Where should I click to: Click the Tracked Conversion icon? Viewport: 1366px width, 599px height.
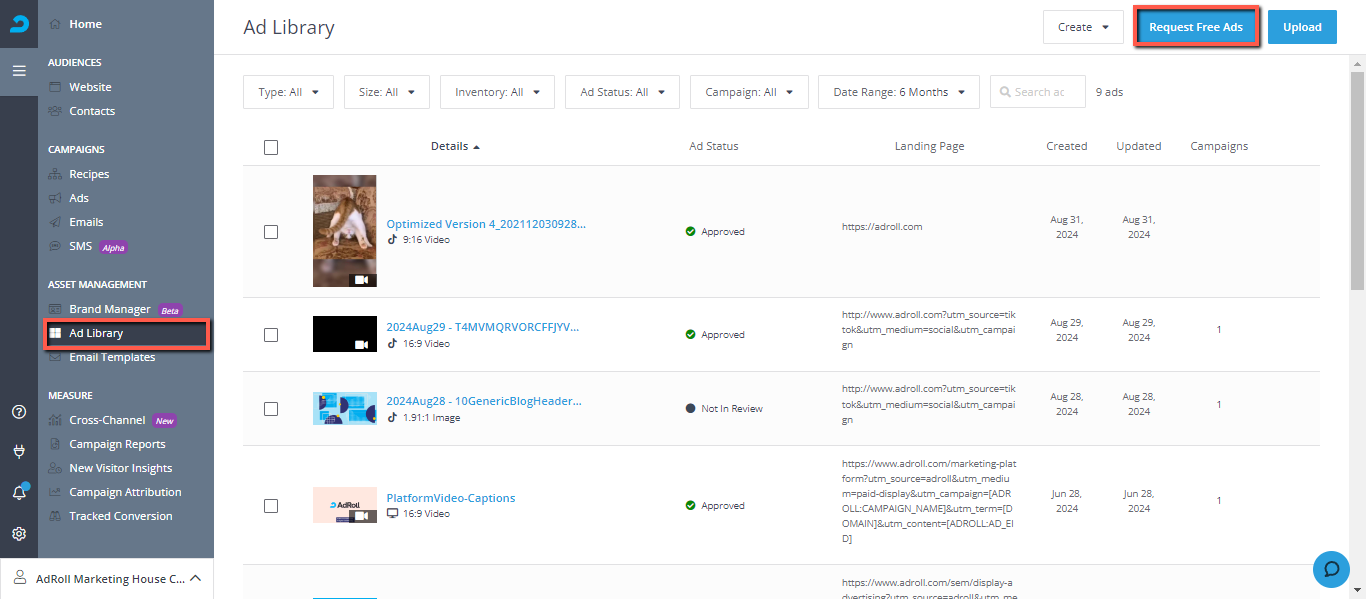(x=55, y=516)
